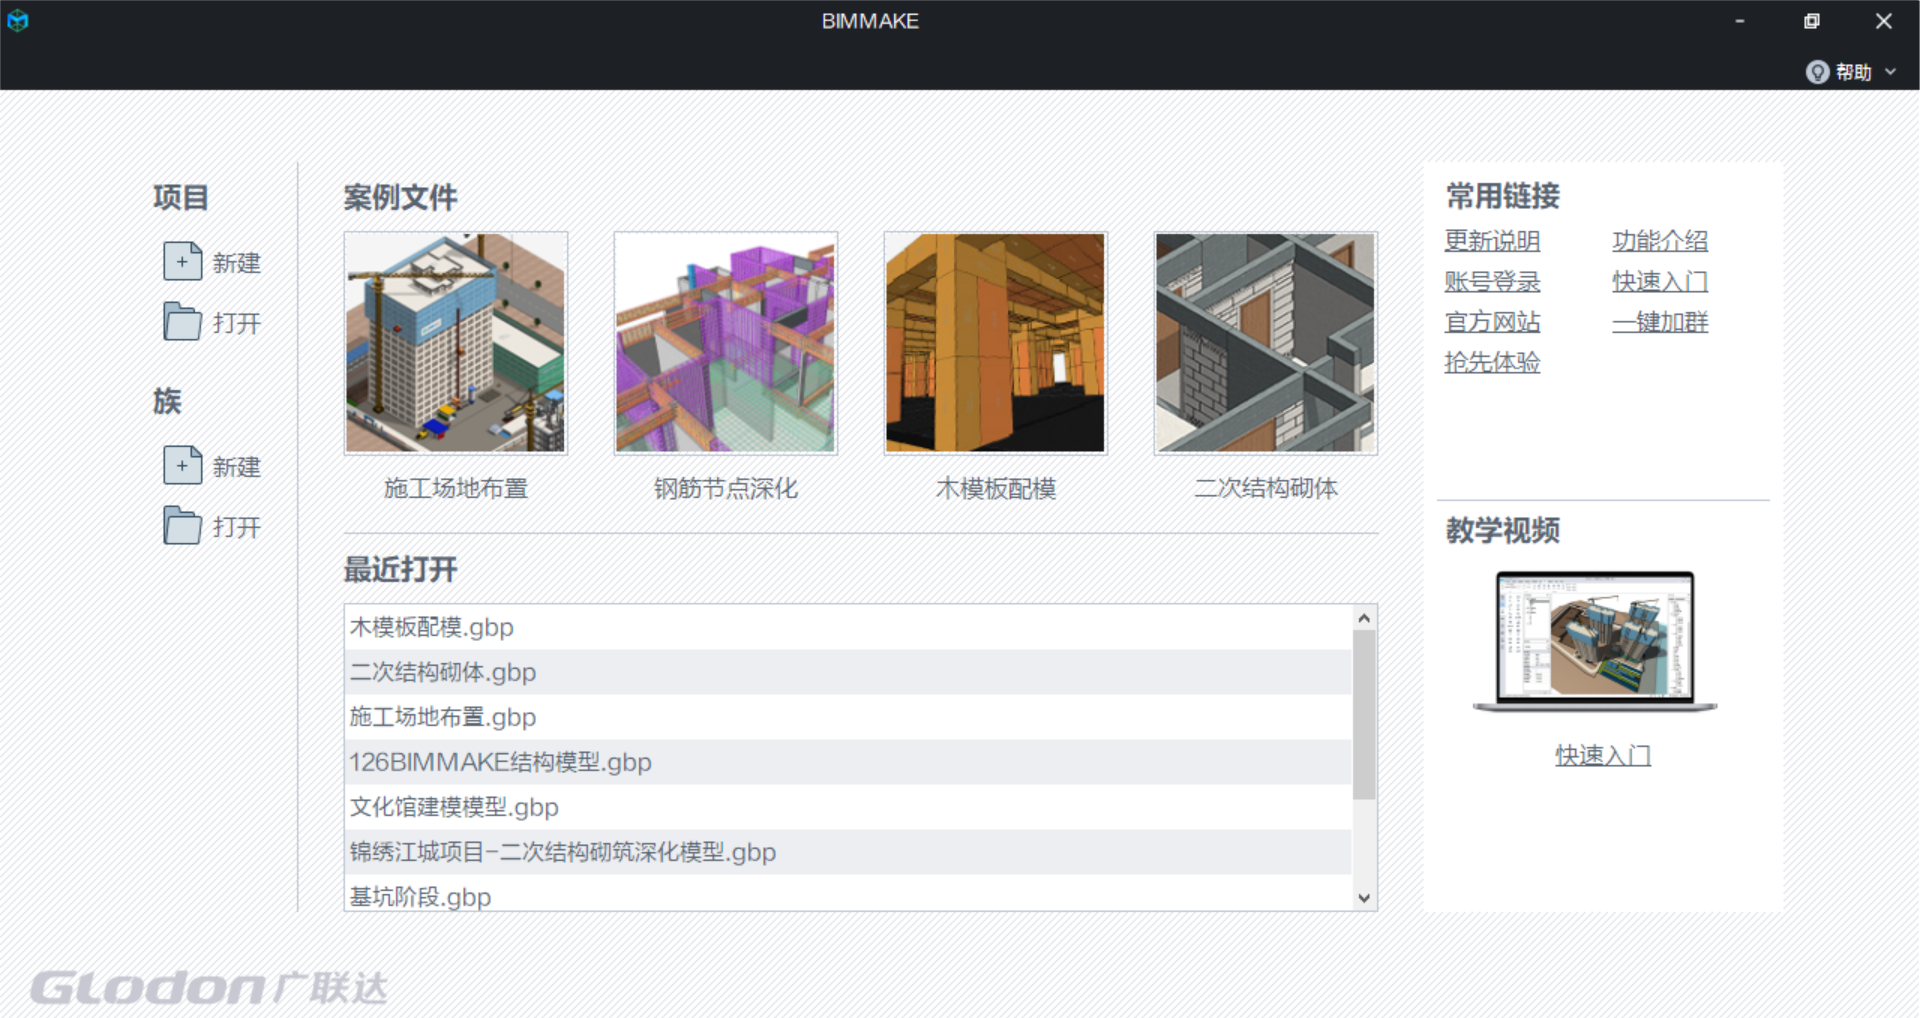Image resolution: width=1920 pixels, height=1018 pixels.
Task: Click open-folder icon under 项目
Action: pyautogui.click(x=183, y=322)
